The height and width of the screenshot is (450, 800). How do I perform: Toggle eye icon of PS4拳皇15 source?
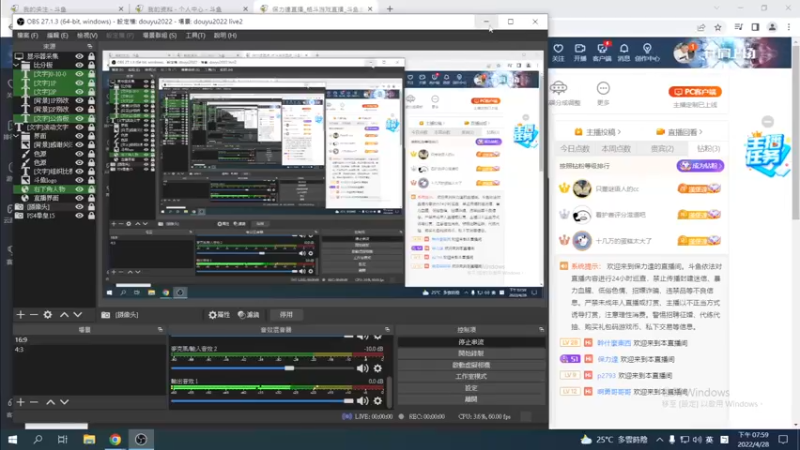click(x=79, y=216)
